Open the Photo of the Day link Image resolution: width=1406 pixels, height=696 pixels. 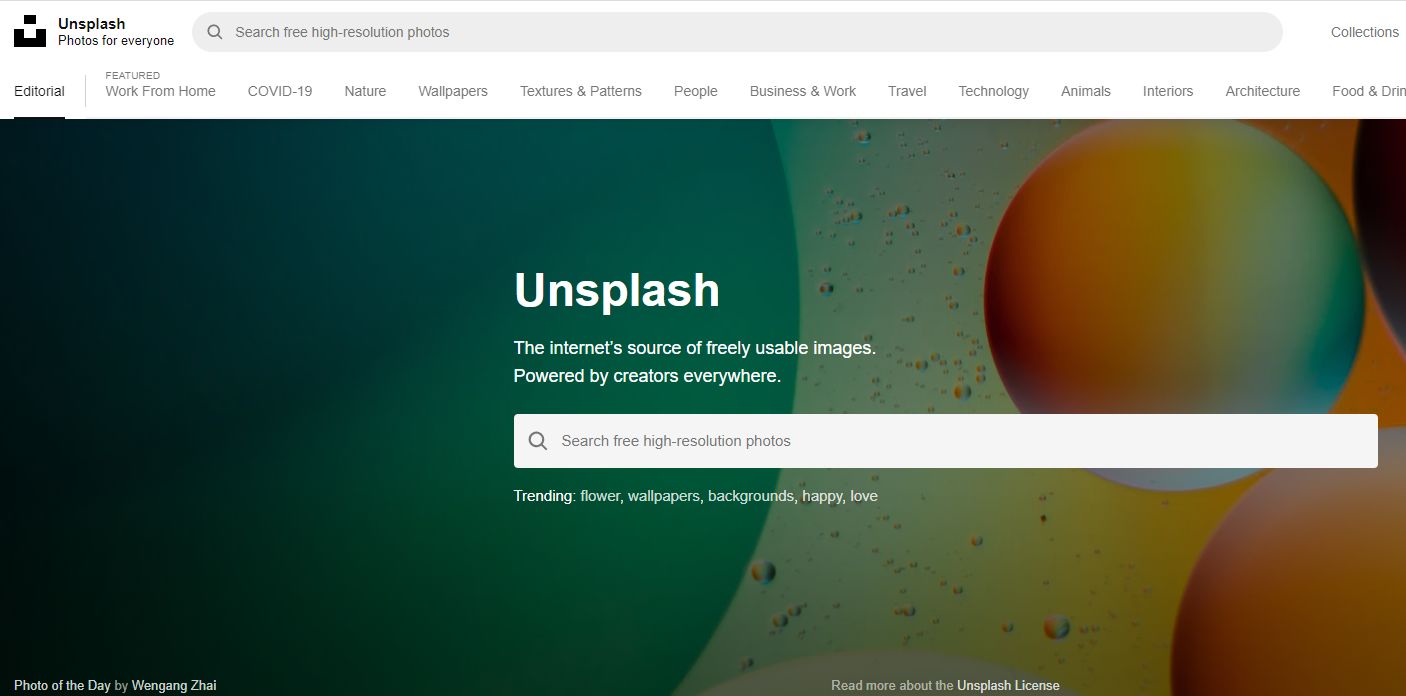tap(62, 685)
